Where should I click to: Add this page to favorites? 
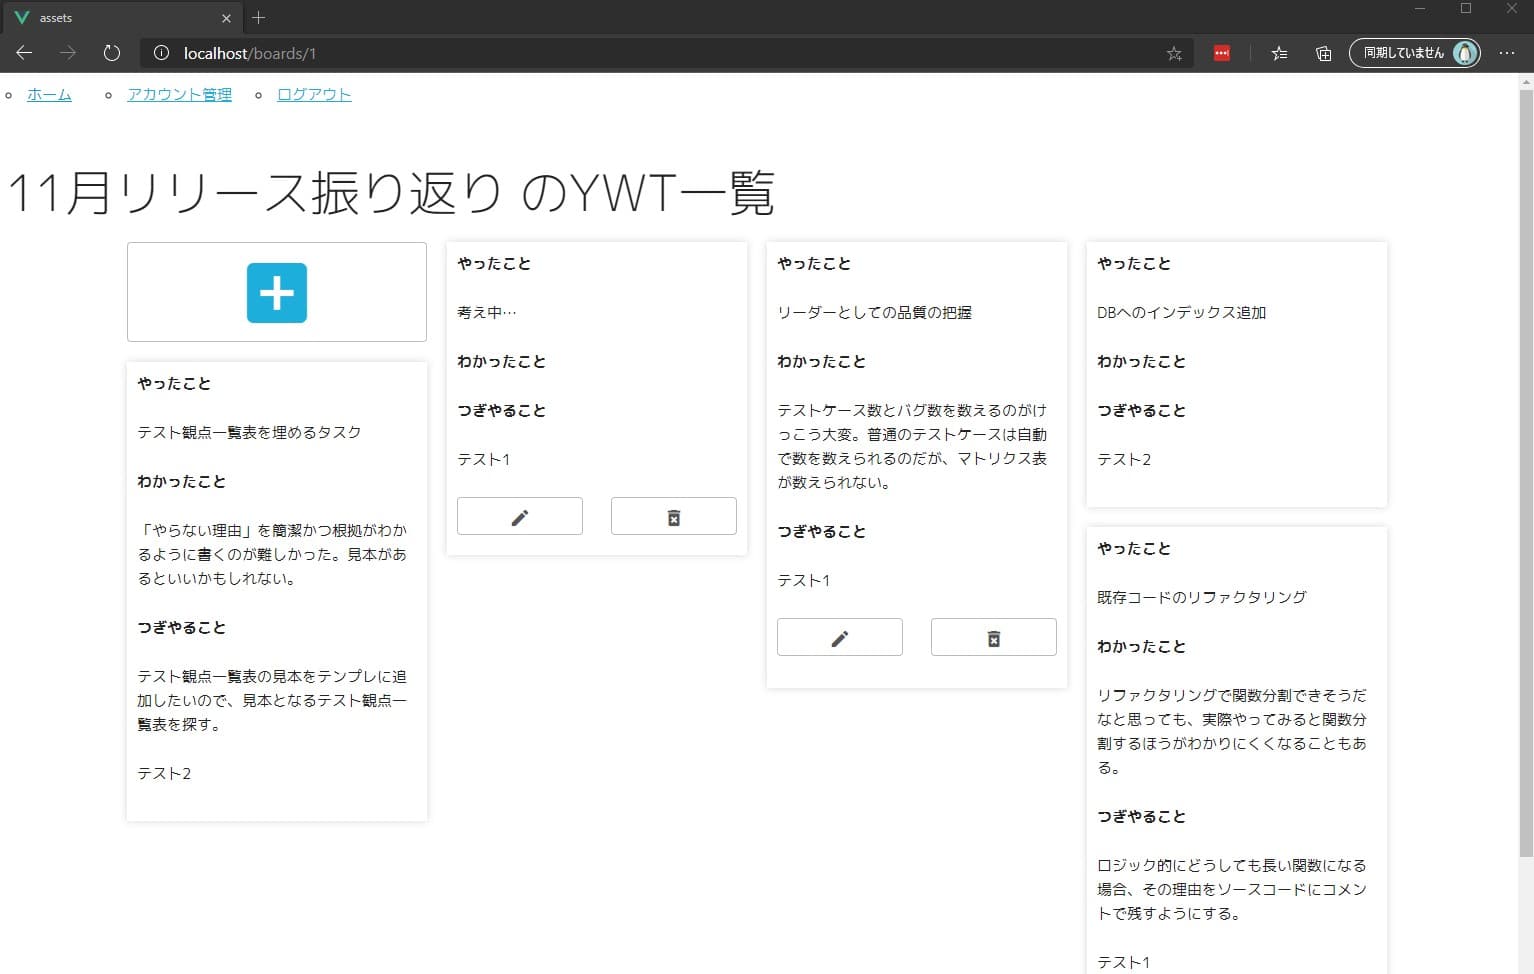[x=1174, y=53]
